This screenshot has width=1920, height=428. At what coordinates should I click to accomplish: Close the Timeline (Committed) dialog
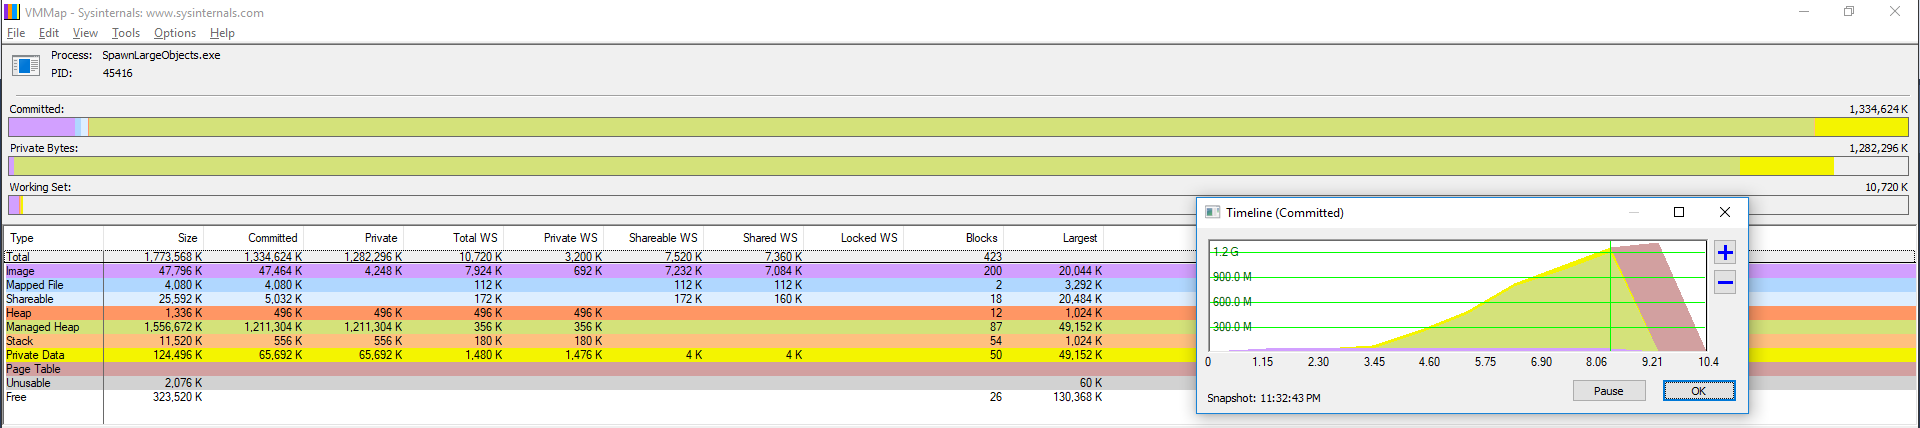pos(1724,212)
